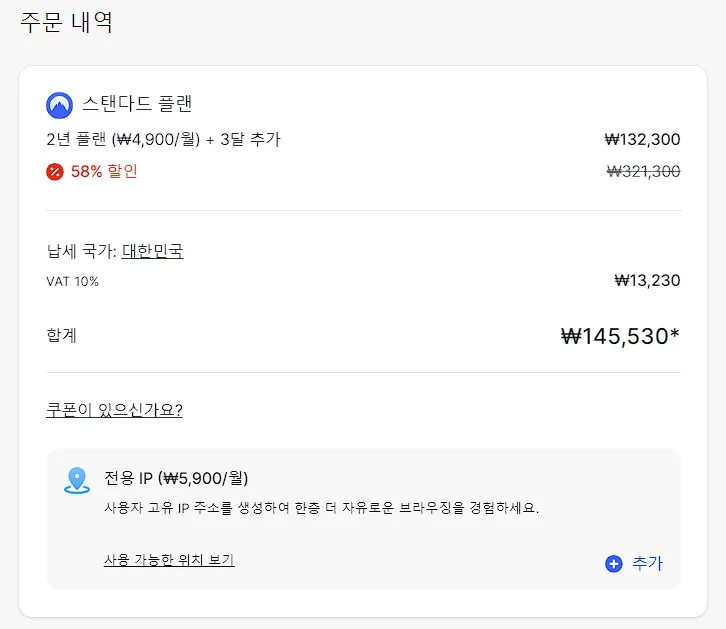
Task: Click the dedicated IP description text
Action: click(x=321, y=508)
